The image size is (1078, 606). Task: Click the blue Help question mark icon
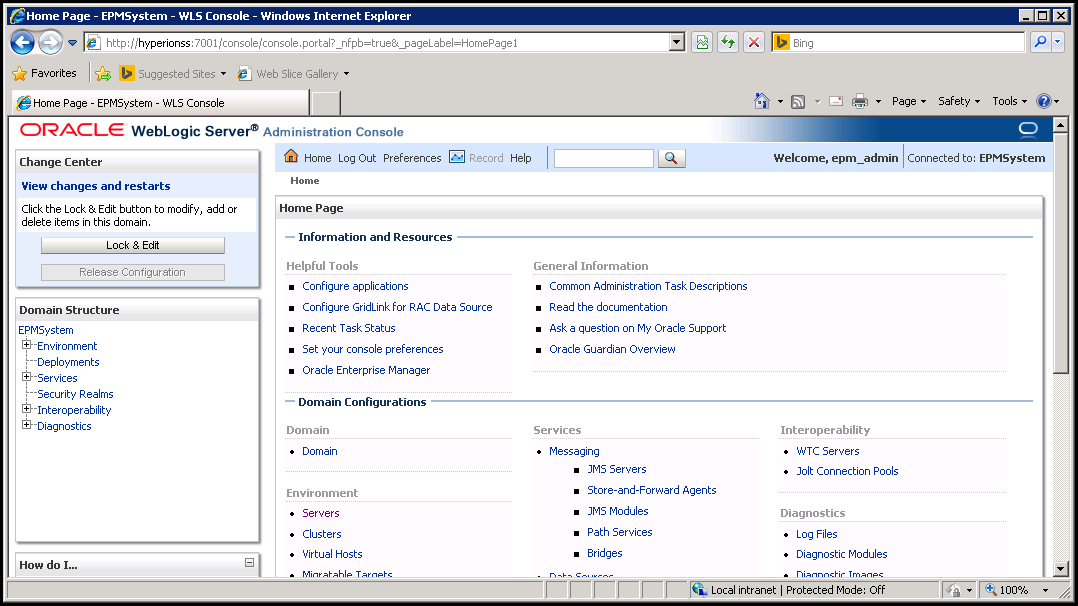1044,101
